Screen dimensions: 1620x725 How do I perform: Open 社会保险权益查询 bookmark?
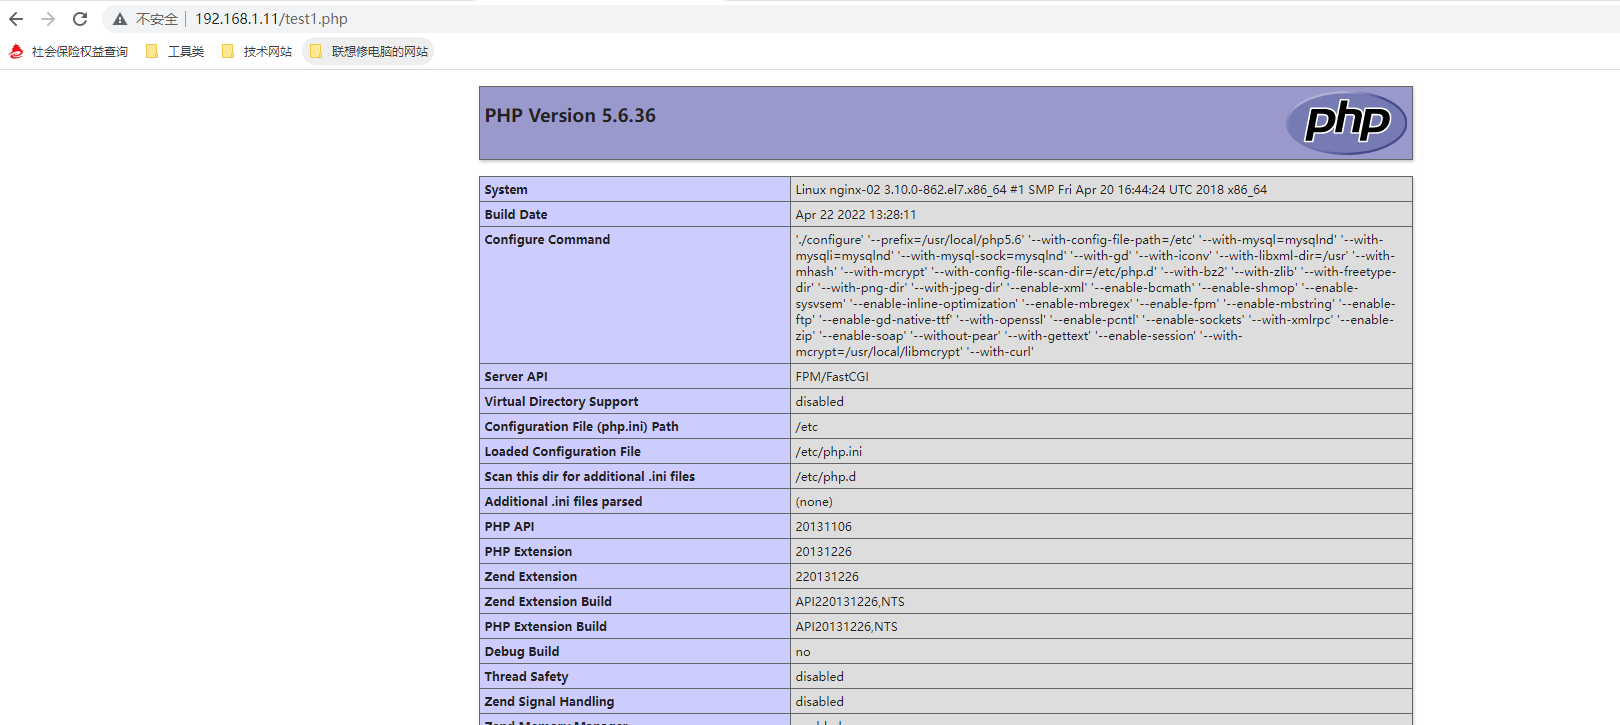[69, 51]
